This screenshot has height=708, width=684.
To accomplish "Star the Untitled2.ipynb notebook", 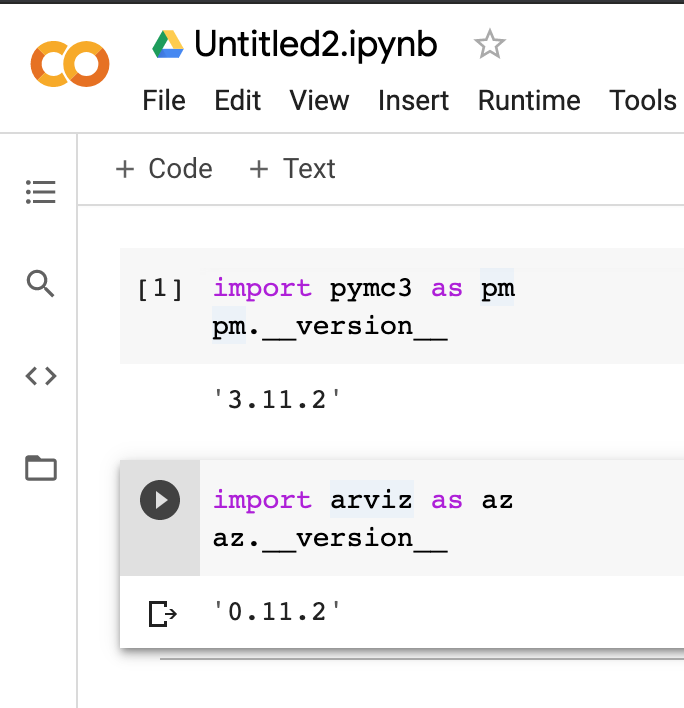I will [489, 44].
